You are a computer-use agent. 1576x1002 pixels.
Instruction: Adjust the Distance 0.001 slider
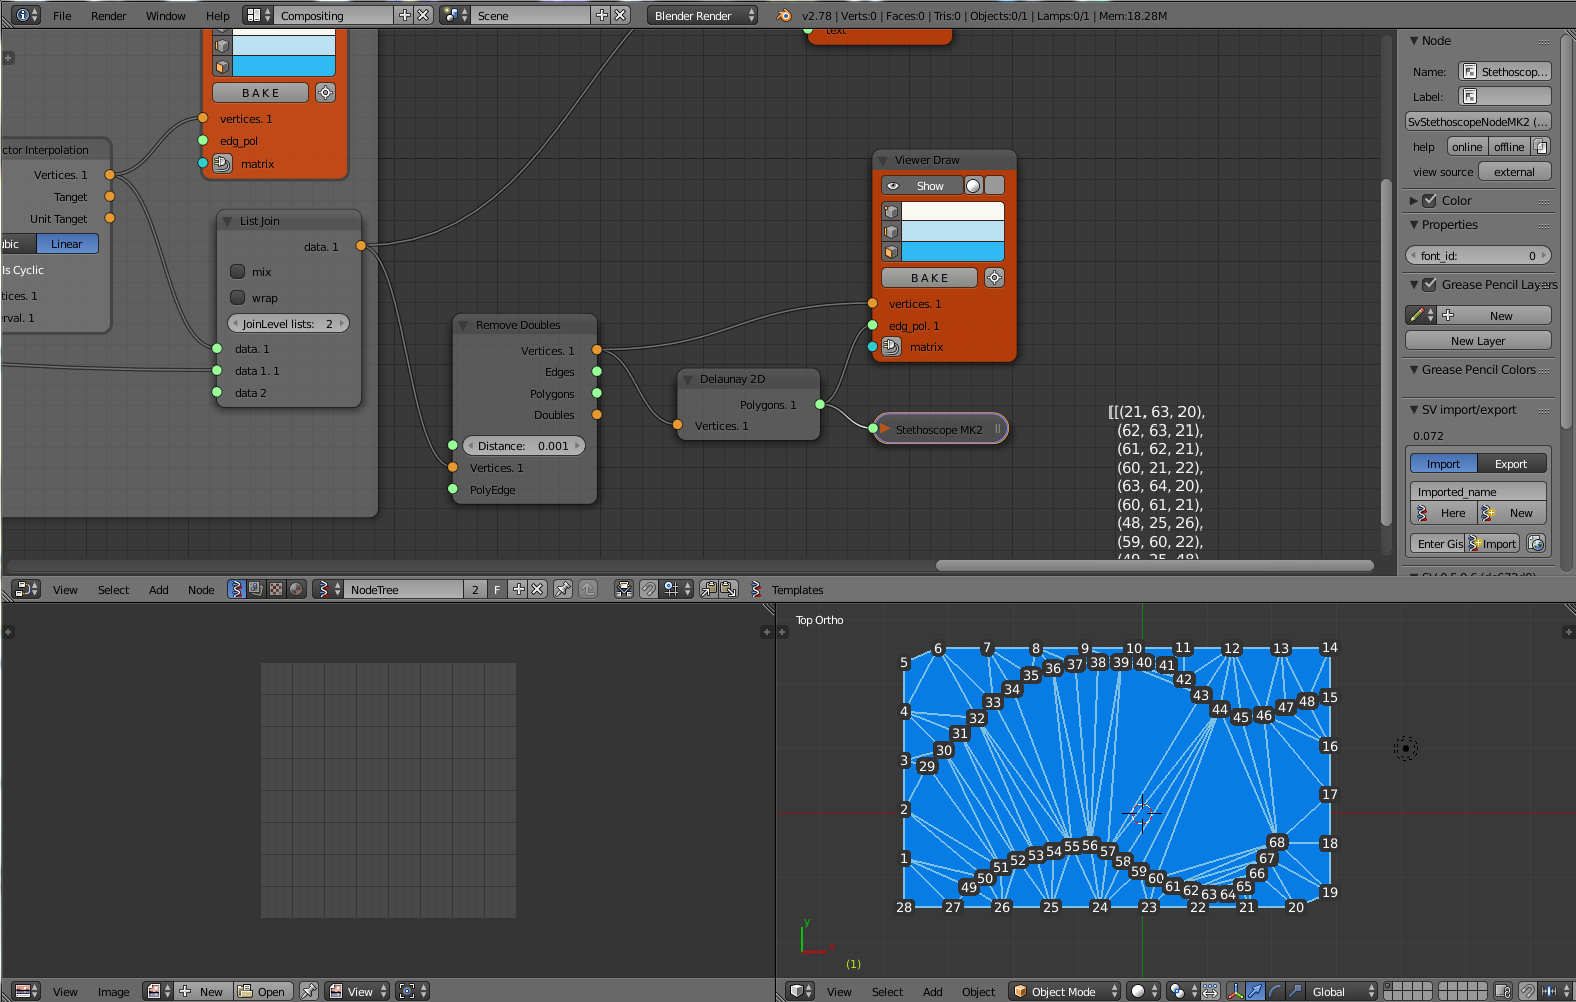click(x=524, y=446)
